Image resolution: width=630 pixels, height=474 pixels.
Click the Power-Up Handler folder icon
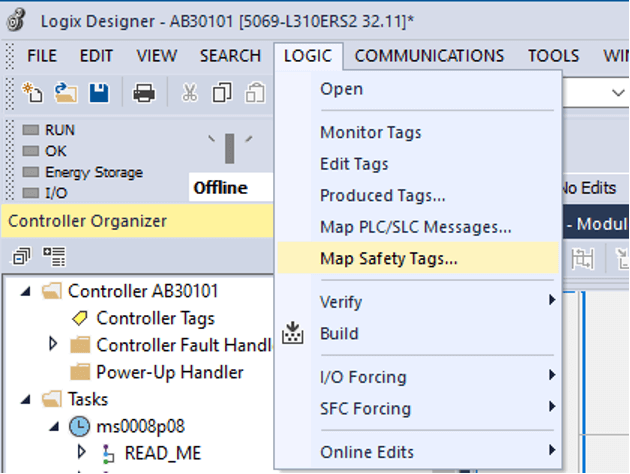[x=80, y=372]
